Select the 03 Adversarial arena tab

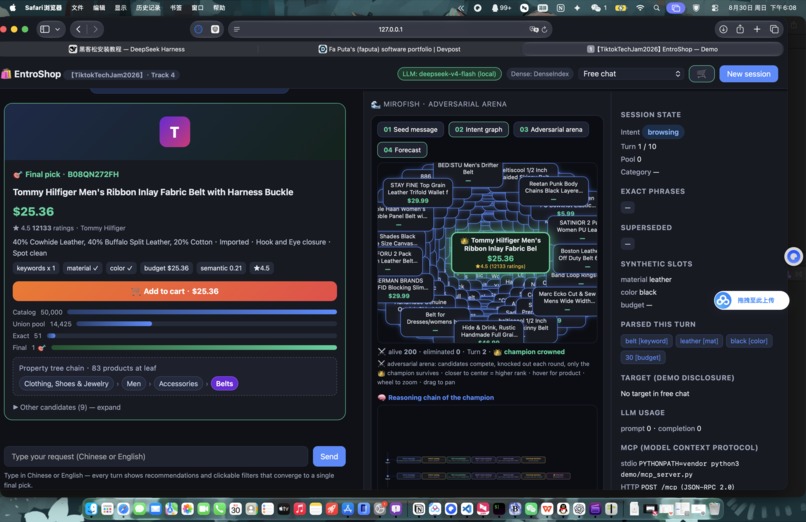(x=551, y=129)
